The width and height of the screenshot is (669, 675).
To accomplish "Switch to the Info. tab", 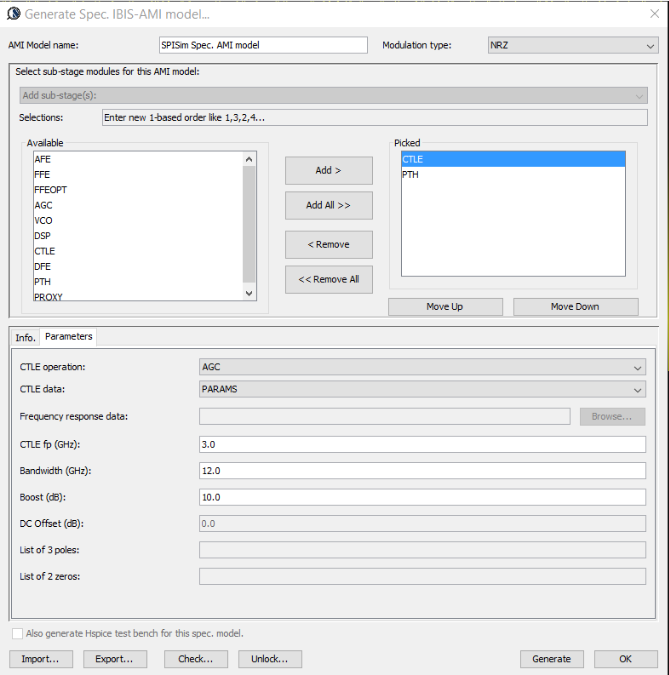I will coord(25,337).
